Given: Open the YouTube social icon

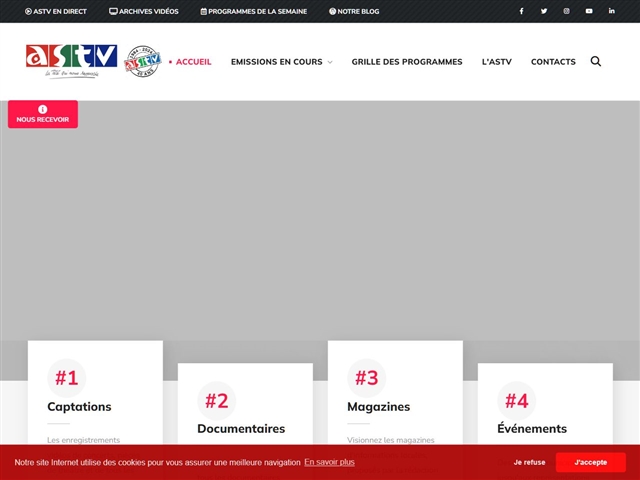Looking at the screenshot, I should 589,11.
